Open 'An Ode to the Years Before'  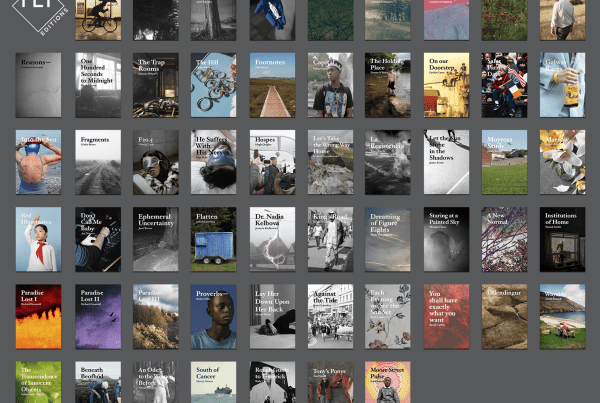tap(156, 382)
